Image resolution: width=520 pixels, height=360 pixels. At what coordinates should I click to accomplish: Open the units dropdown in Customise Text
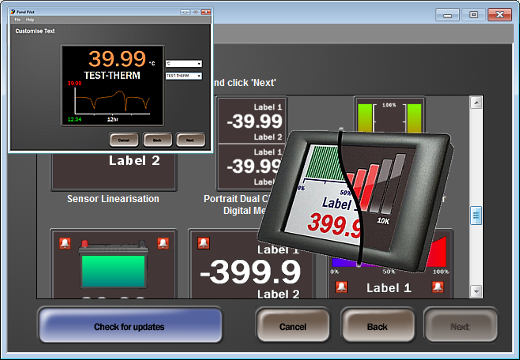(x=184, y=63)
